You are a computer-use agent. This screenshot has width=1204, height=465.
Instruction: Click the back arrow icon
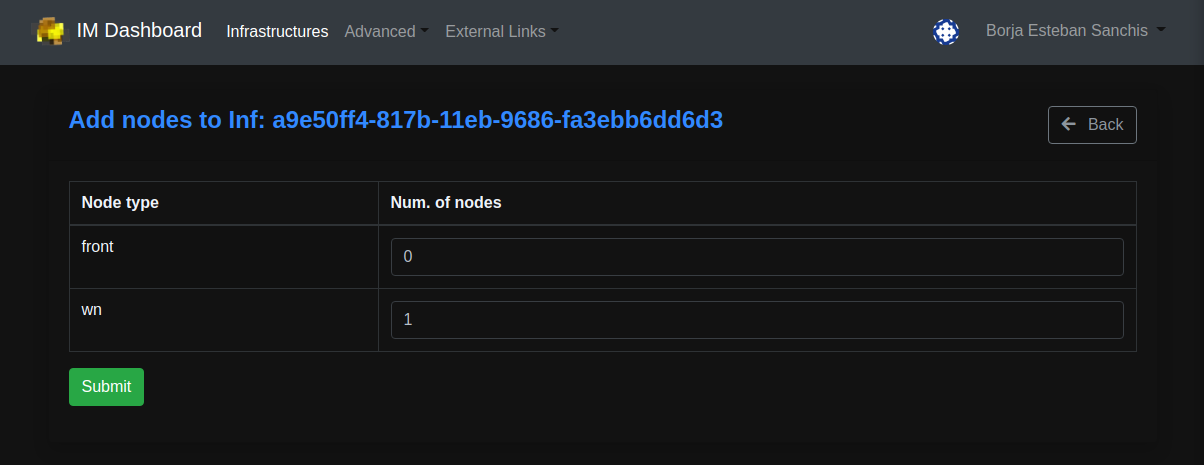[1069, 124]
